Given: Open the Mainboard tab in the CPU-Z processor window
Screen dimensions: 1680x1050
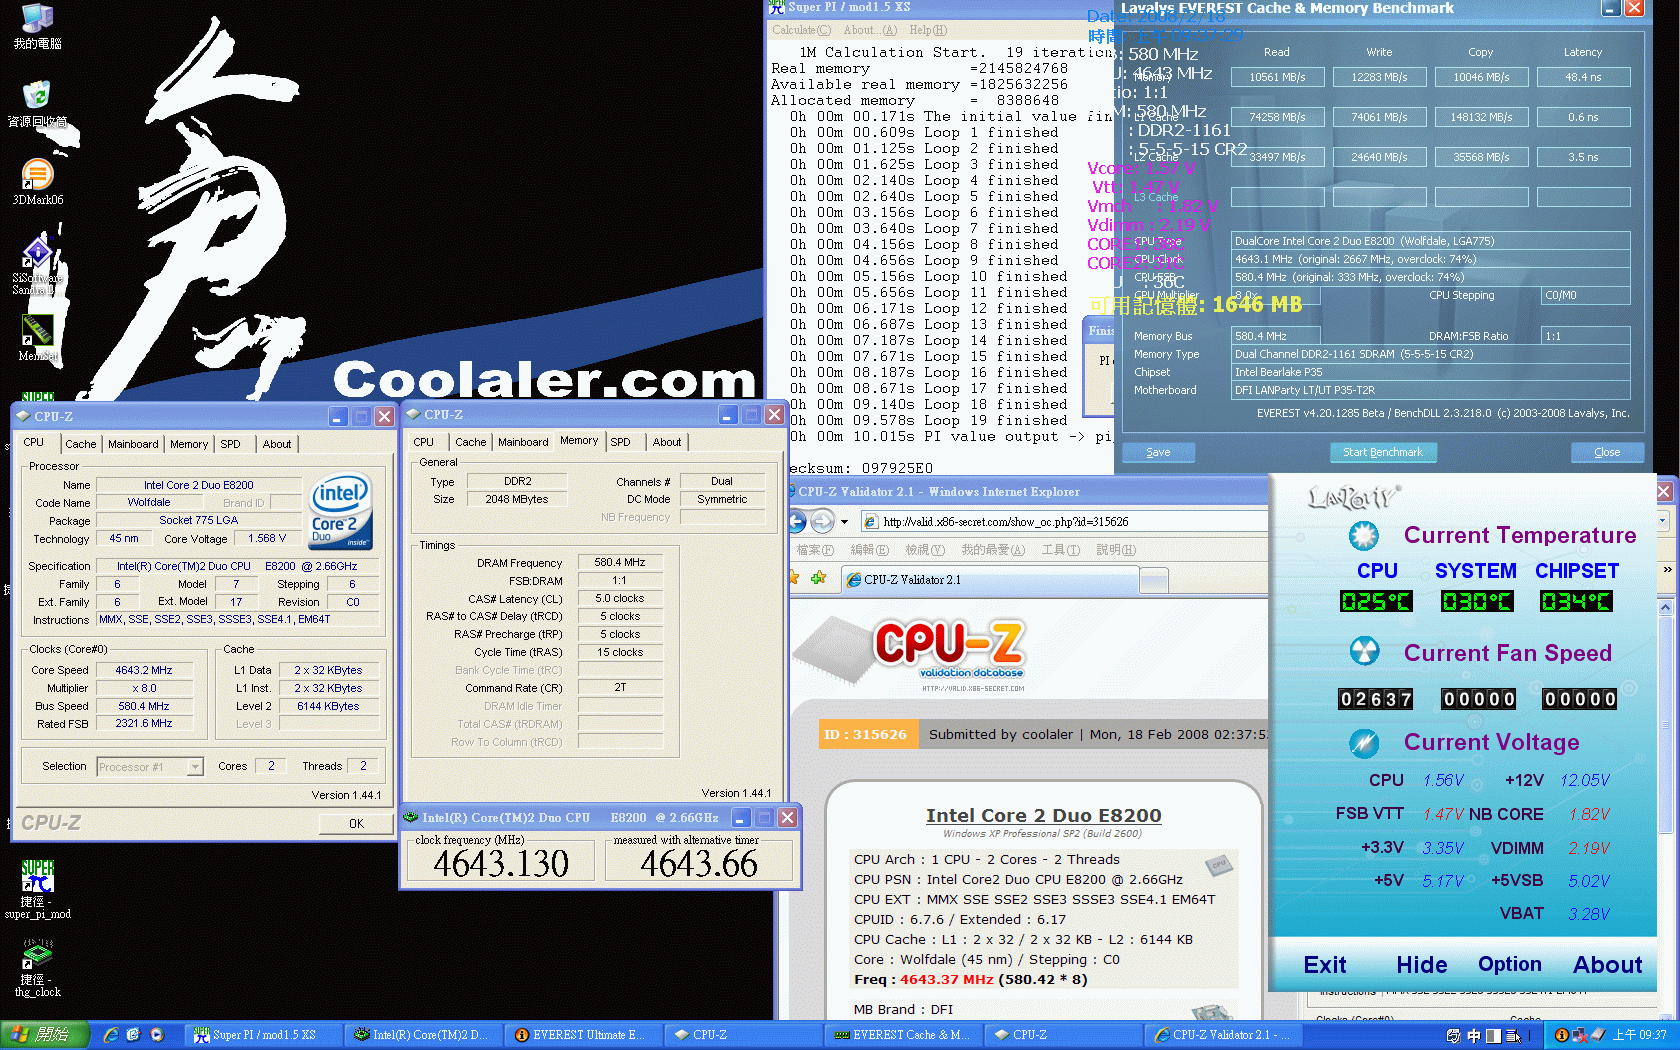Looking at the screenshot, I should point(133,444).
